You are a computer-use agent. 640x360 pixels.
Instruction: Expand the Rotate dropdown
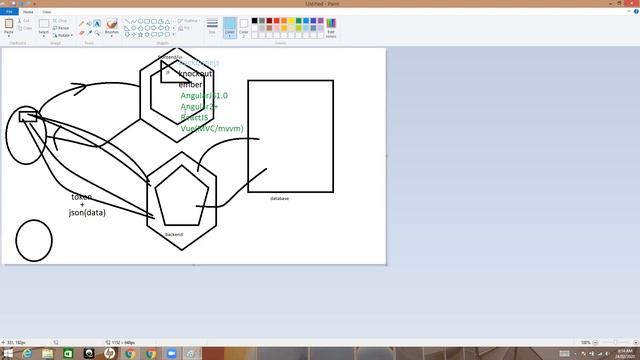(71, 35)
